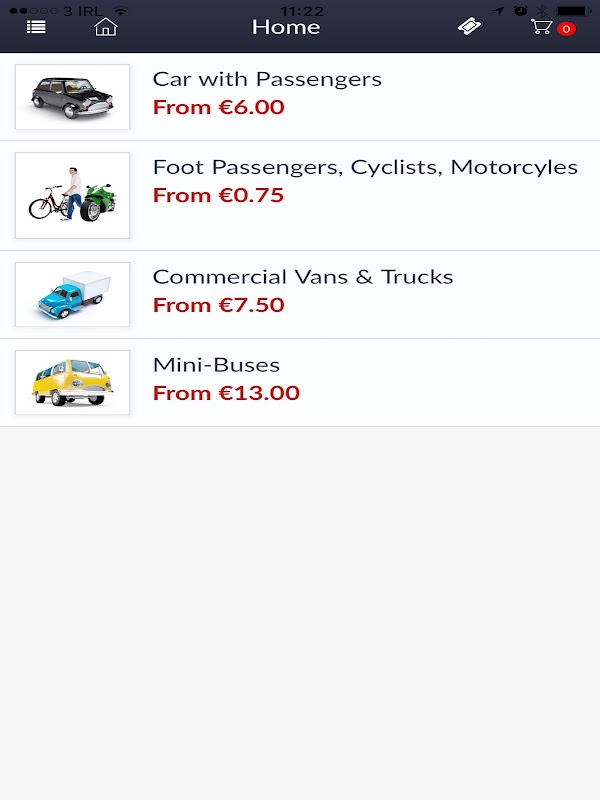Tap the Home title in header
Screen dimensions: 600x800
(x=286, y=27)
